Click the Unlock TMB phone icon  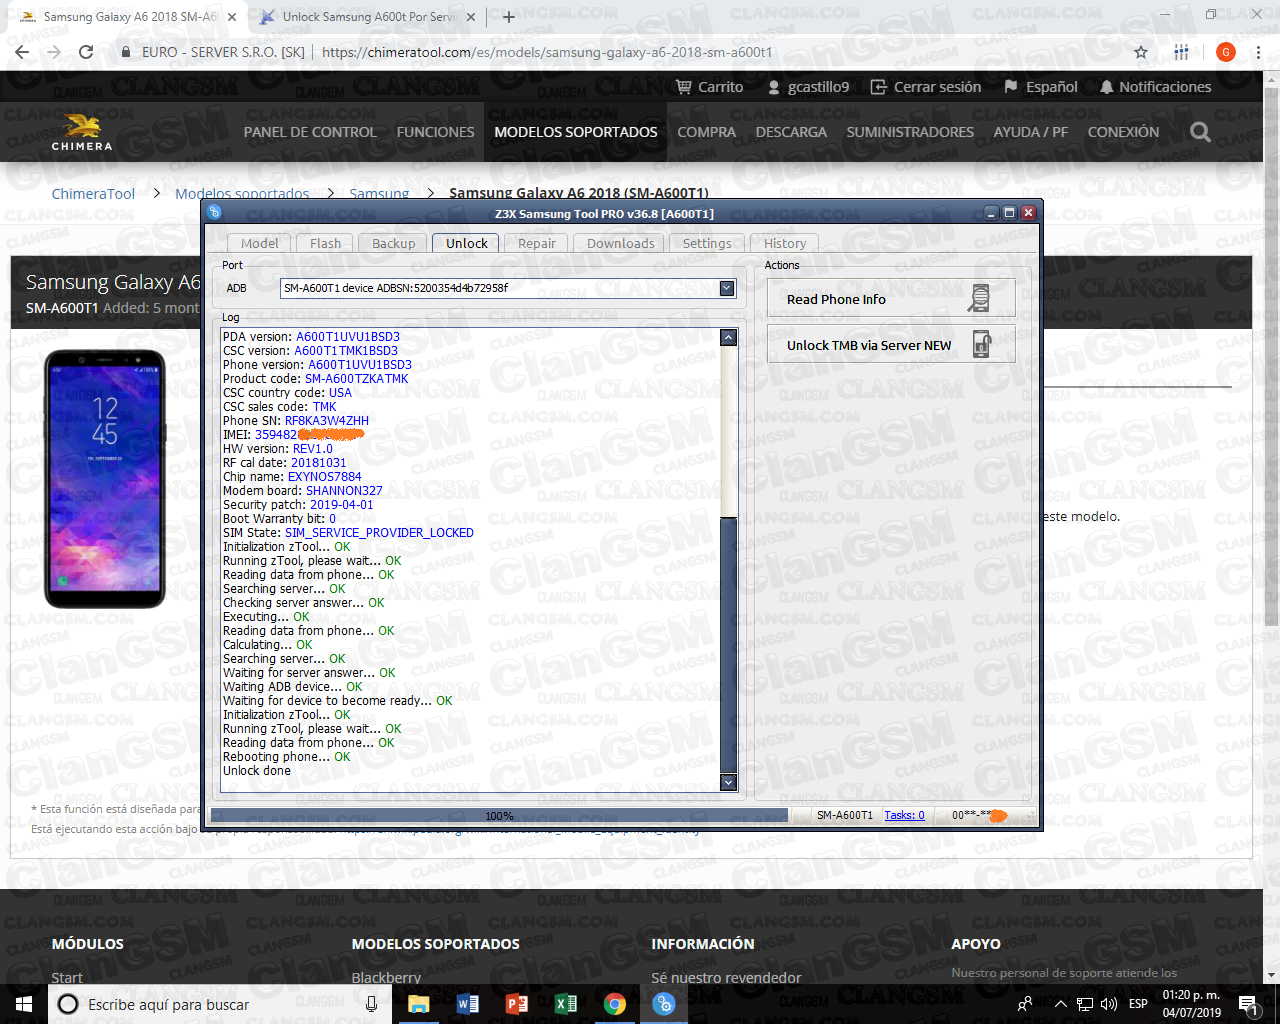pyautogui.click(x=981, y=344)
